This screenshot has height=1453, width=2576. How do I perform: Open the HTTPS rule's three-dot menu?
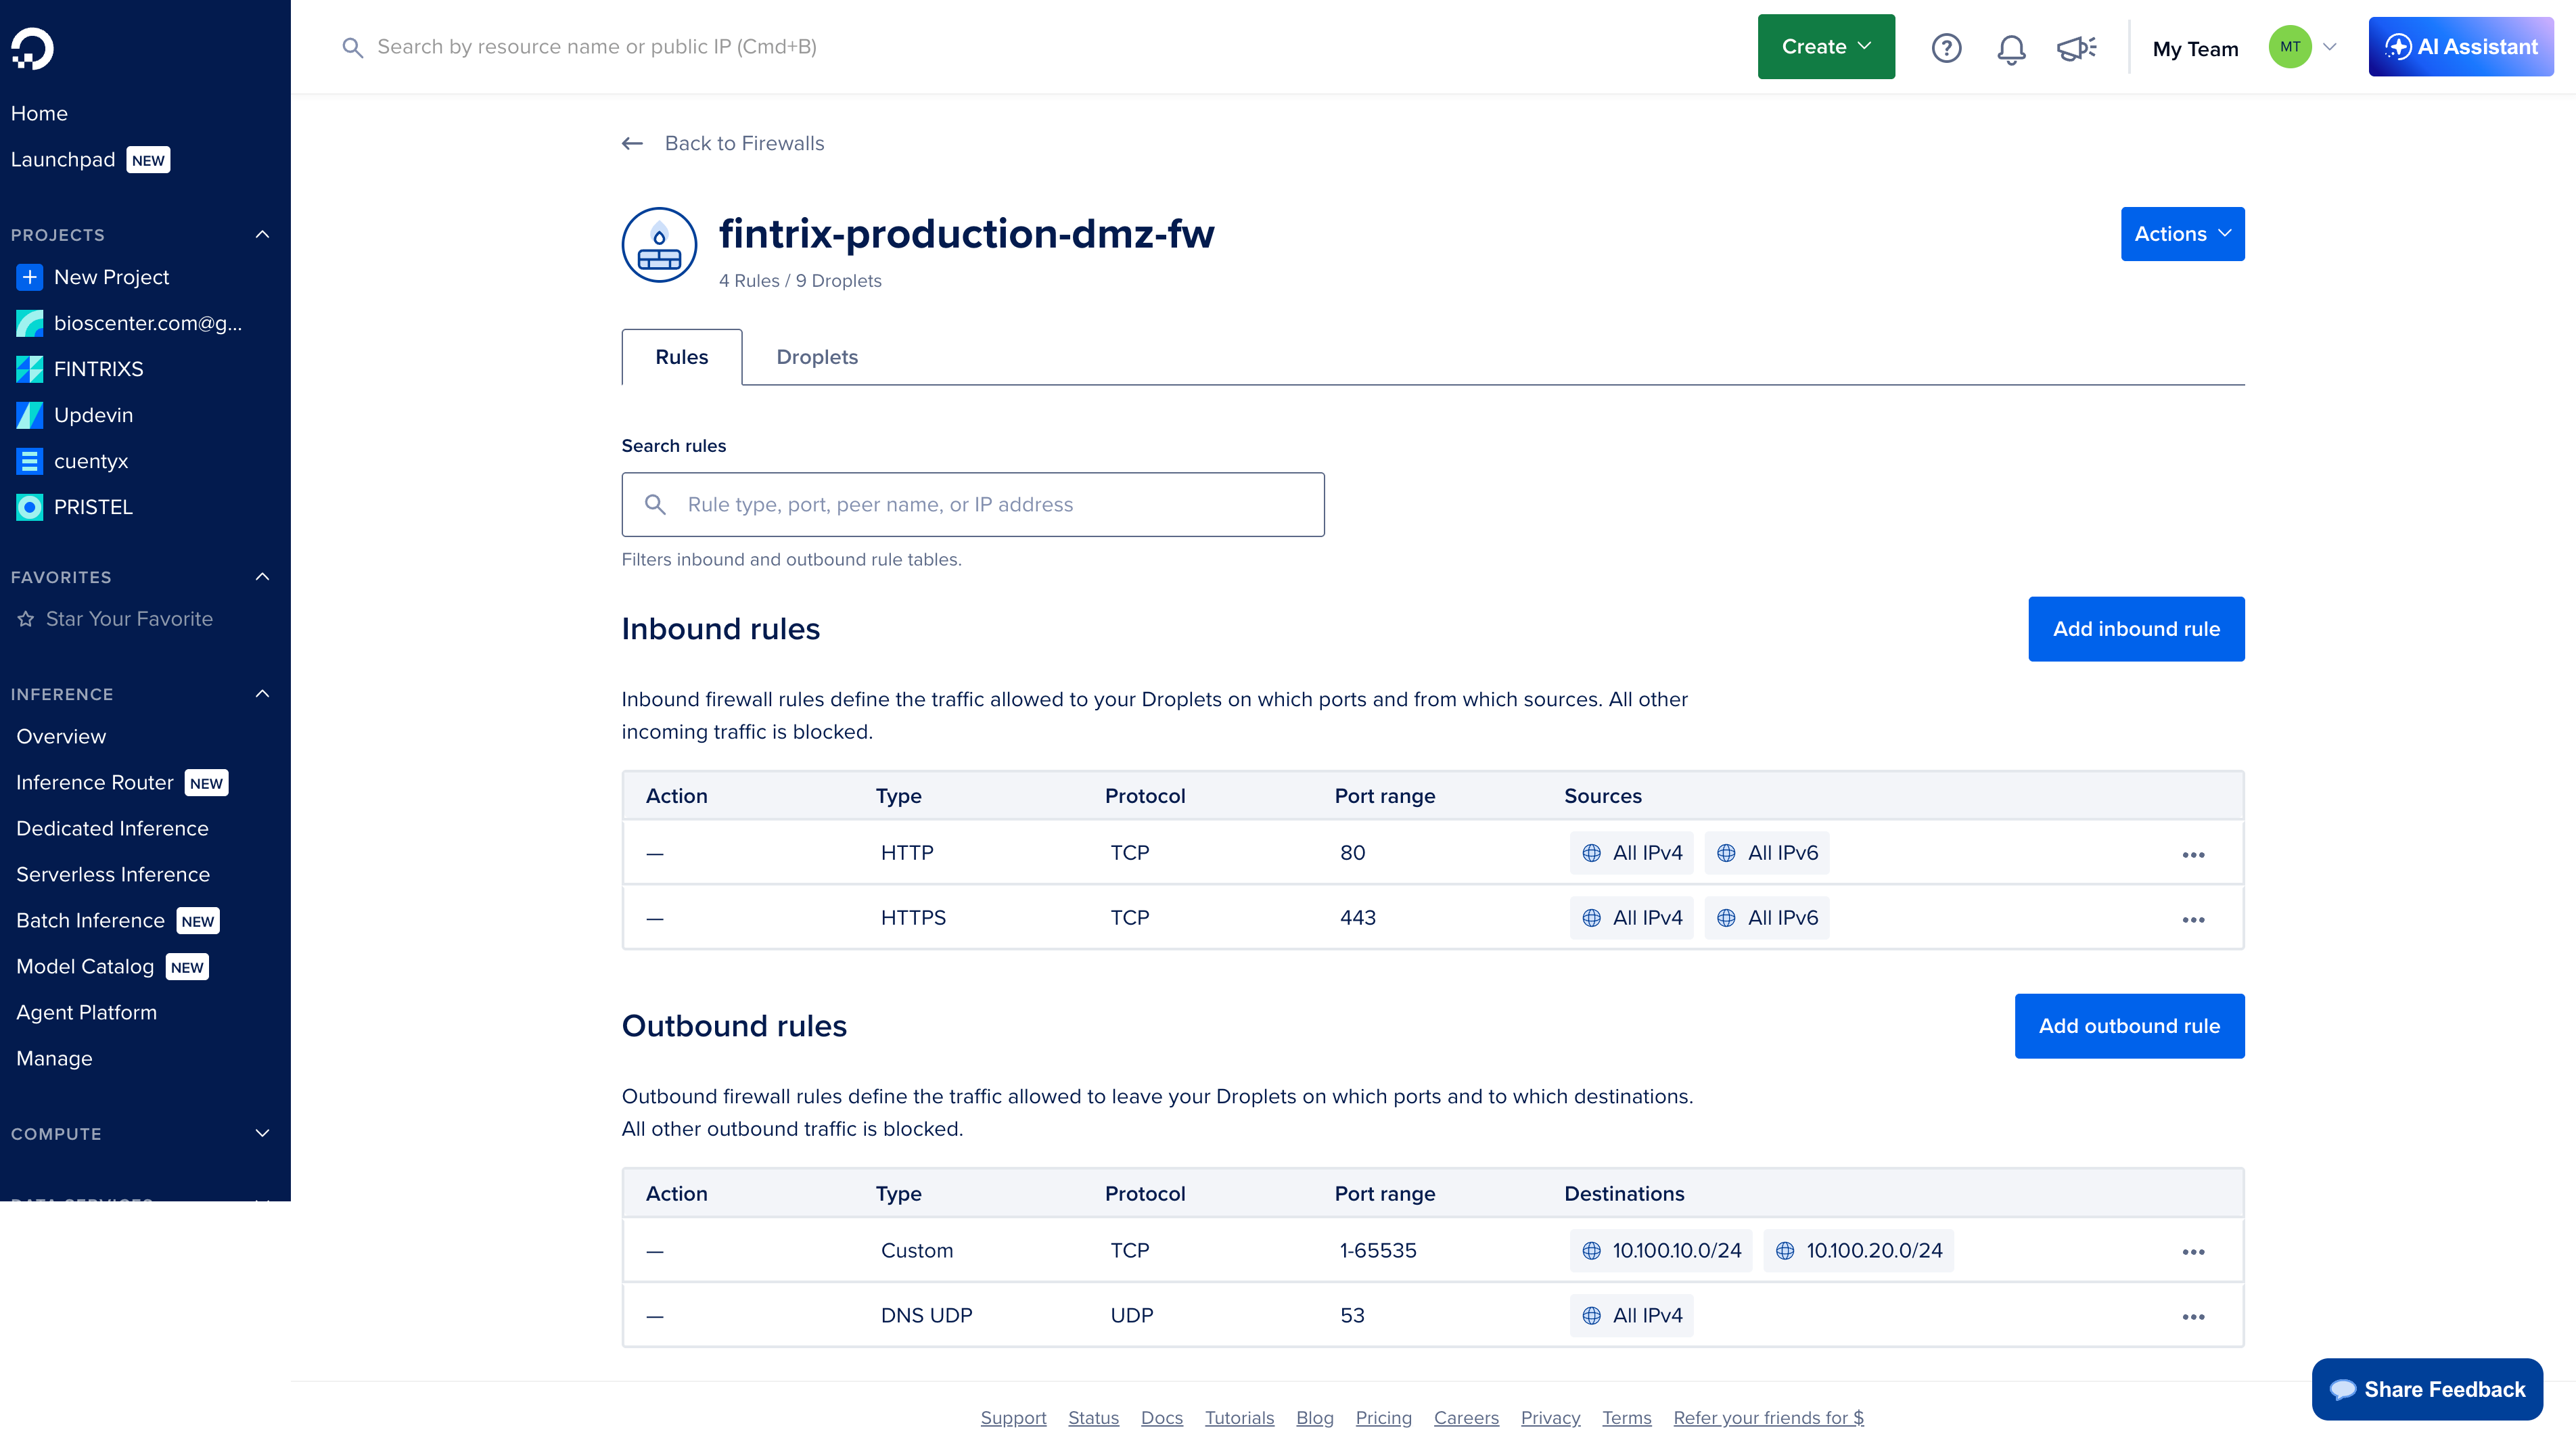(2193, 919)
